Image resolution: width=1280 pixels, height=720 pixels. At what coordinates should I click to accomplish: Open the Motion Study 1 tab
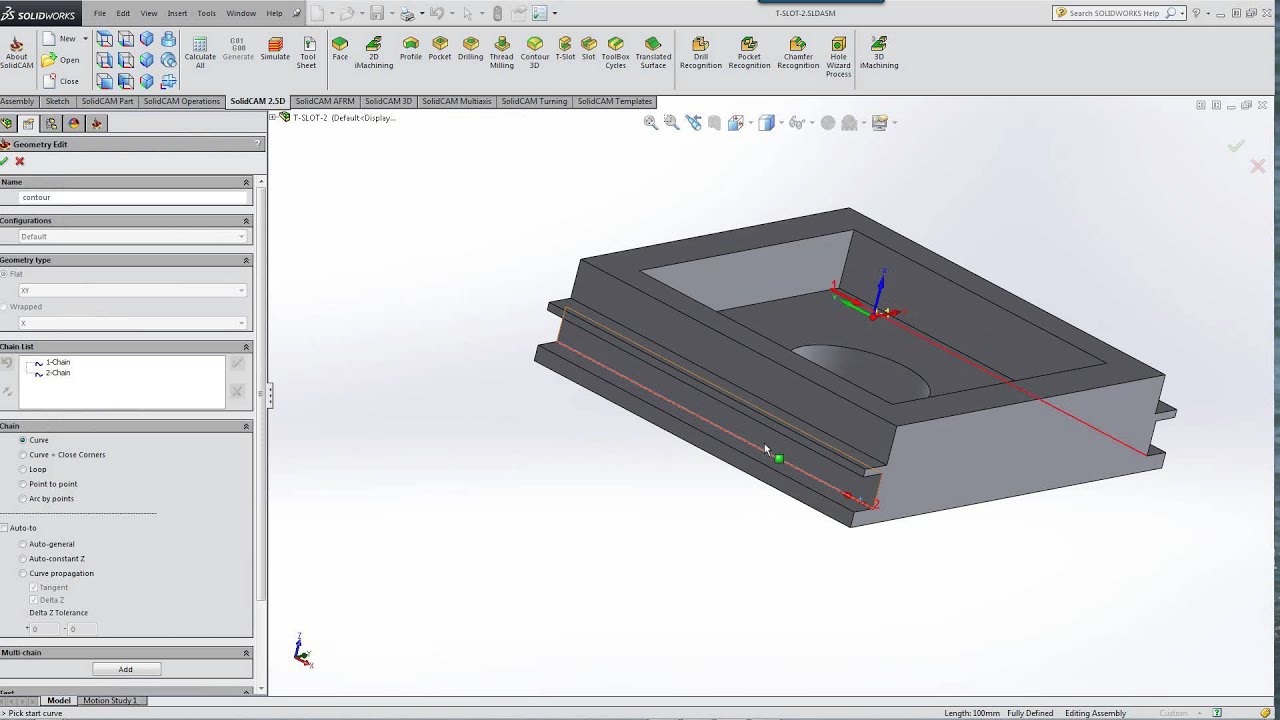click(x=110, y=700)
